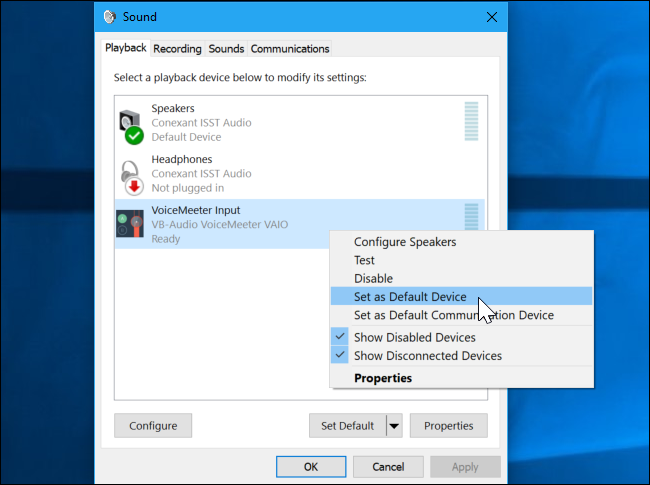This screenshot has height=485, width=650.
Task: Select the Speakers device name
Action: pyautogui.click(x=173, y=108)
